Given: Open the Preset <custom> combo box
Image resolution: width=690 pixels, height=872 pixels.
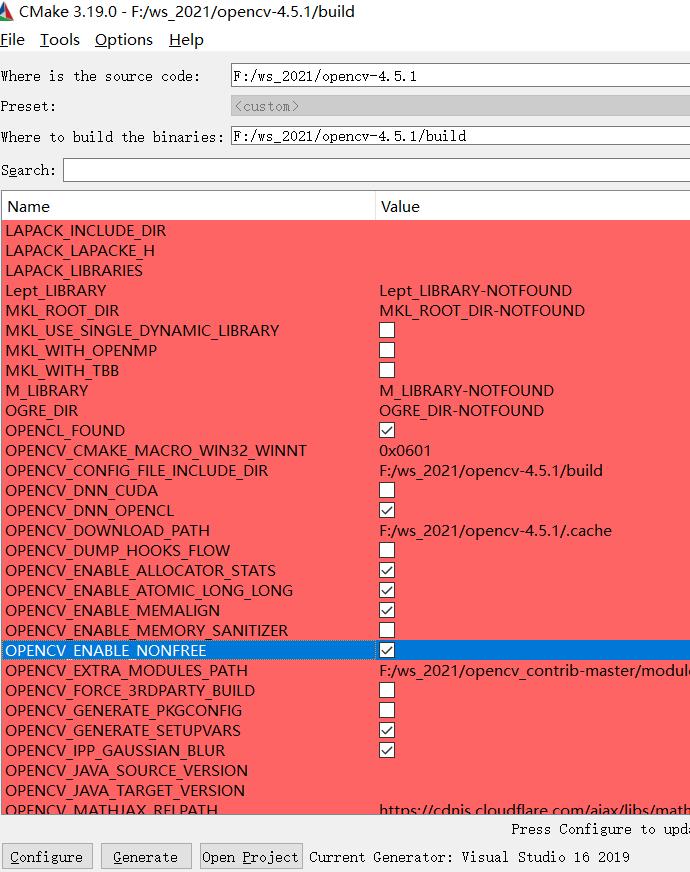Looking at the screenshot, I should point(460,106).
